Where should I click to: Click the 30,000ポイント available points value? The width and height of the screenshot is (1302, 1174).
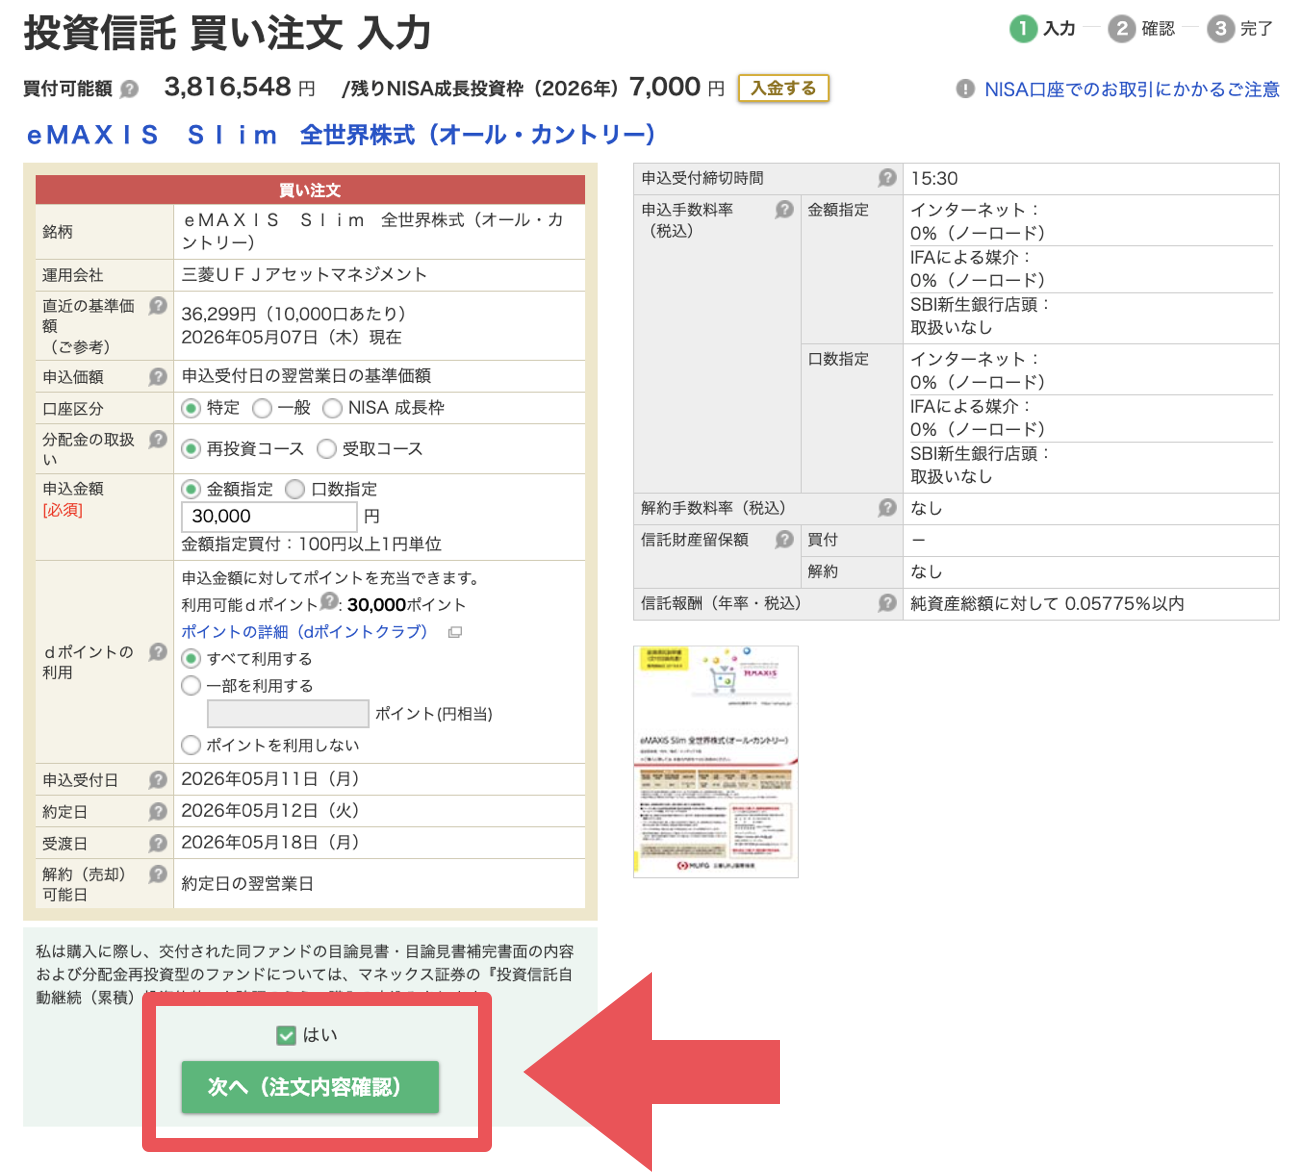click(x=407, y=605)
